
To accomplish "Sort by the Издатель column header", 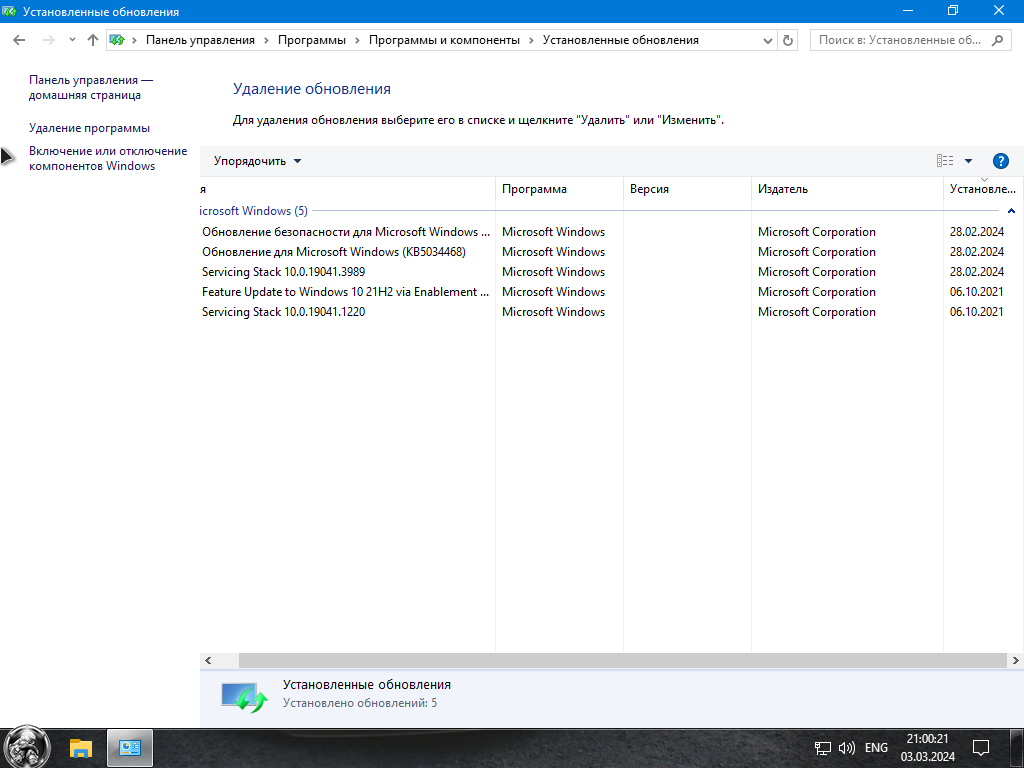I will [x=847, y=189].
